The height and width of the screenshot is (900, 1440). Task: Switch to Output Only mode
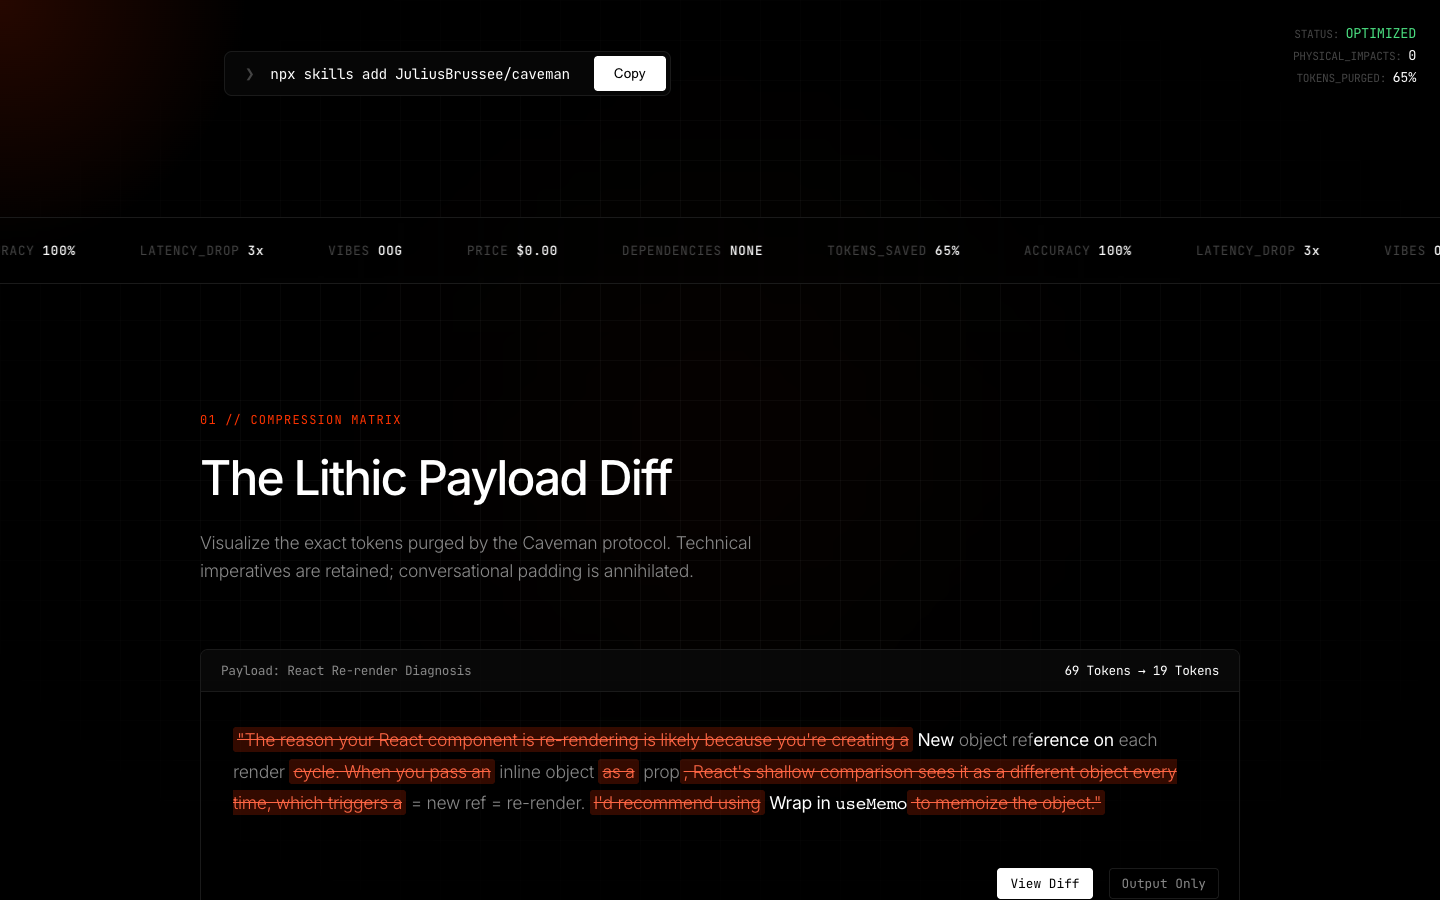1163,883
